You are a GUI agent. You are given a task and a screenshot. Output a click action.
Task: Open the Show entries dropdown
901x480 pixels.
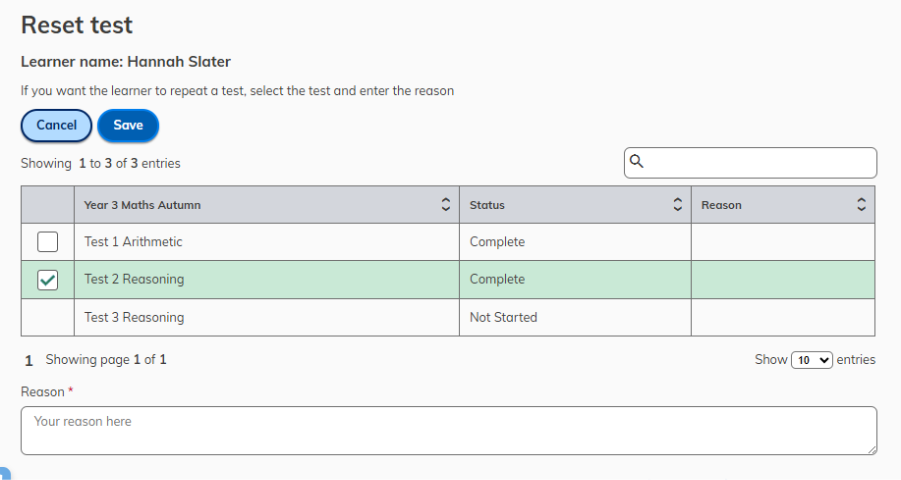(x=811, y=360)
